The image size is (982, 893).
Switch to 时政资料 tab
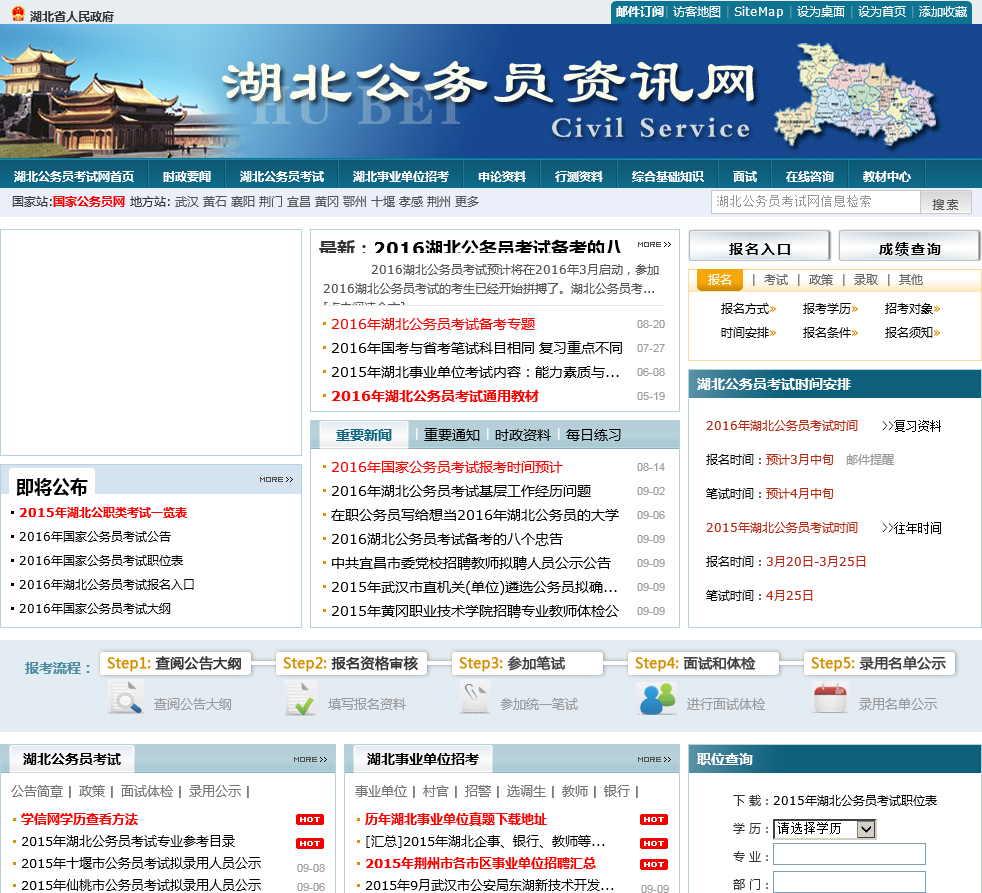pos(522,435)
